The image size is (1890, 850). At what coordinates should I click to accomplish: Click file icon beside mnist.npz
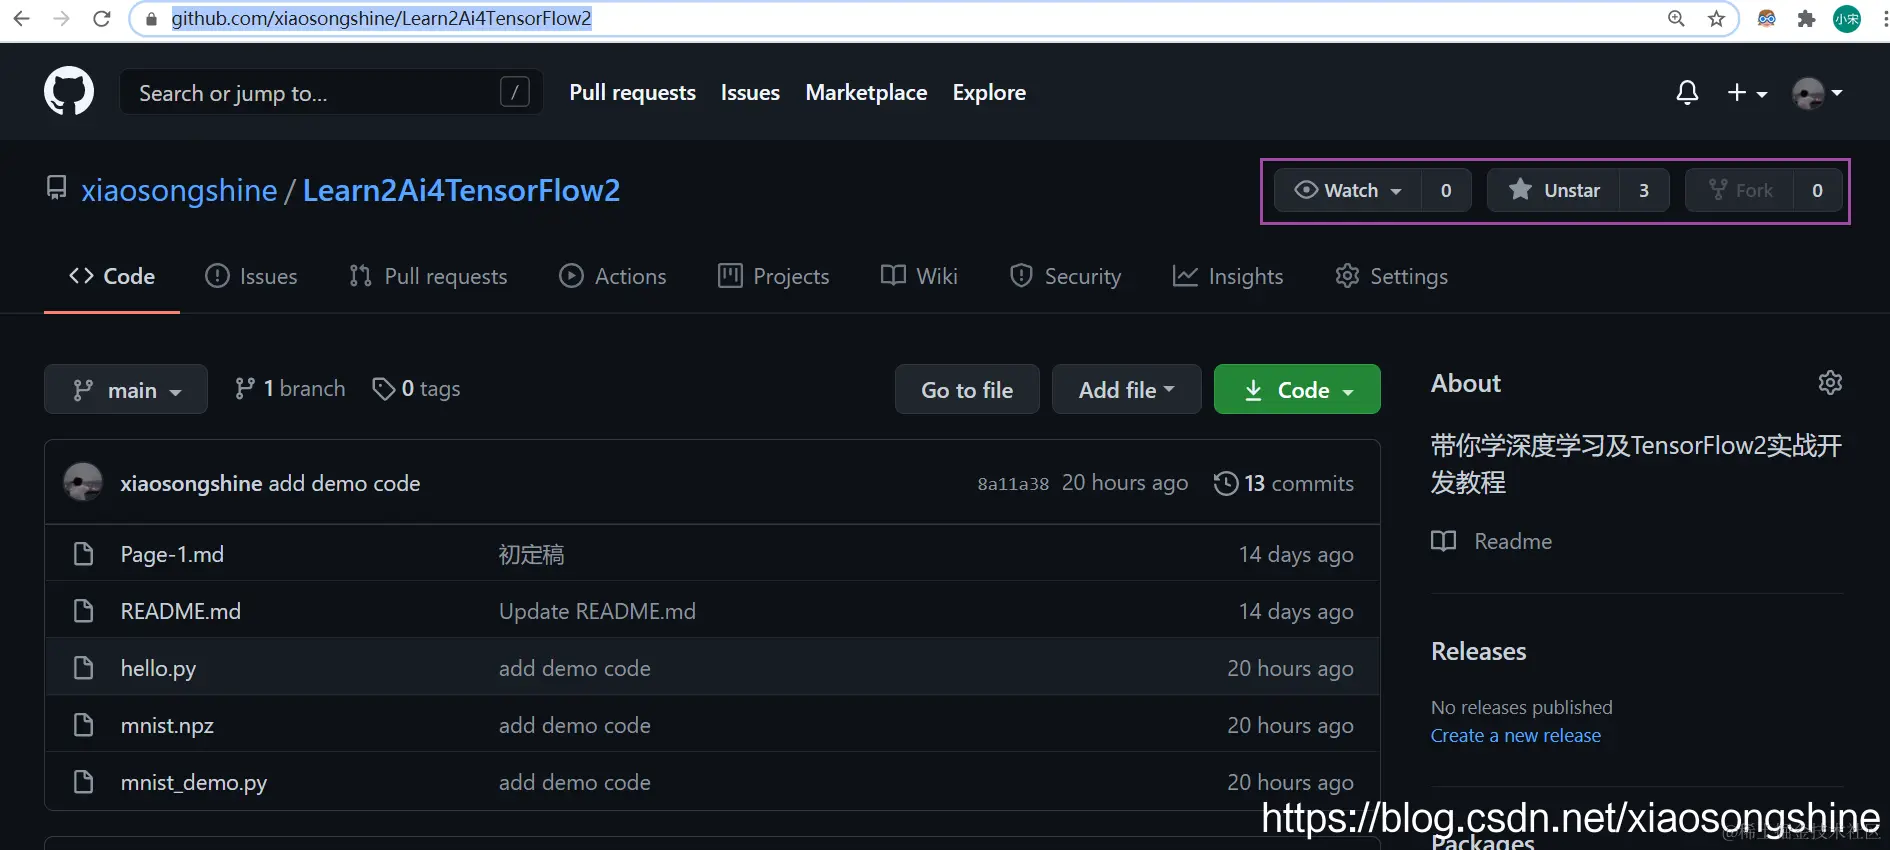coord(84,725)
